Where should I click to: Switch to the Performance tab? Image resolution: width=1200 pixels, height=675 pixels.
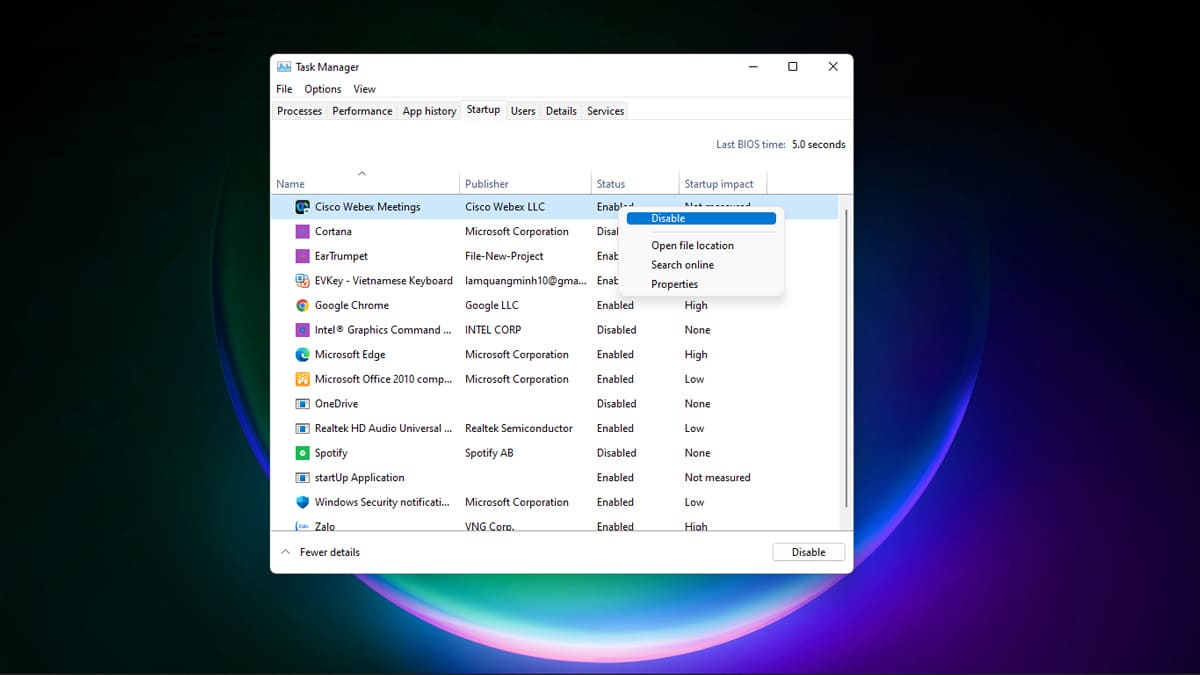(362, 110)
